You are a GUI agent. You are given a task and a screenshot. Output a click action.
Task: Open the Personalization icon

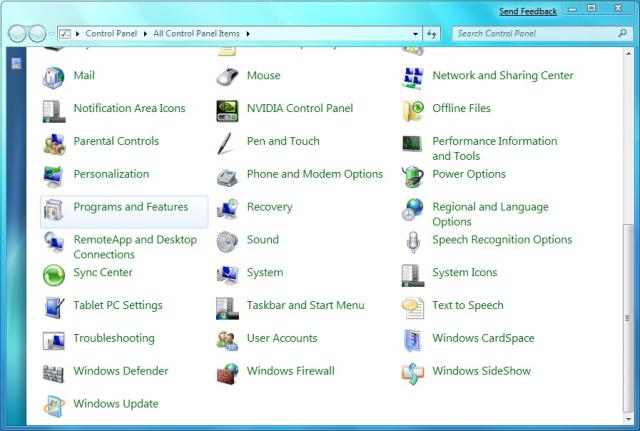tap(53, 176)
